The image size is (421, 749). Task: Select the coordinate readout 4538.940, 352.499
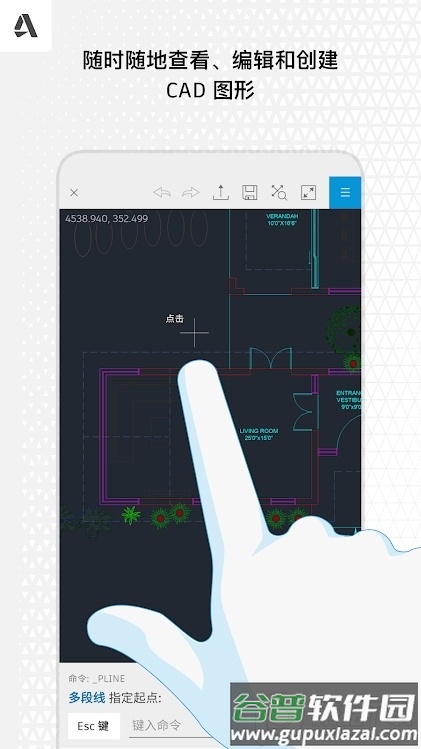click(x=107, y=218)
